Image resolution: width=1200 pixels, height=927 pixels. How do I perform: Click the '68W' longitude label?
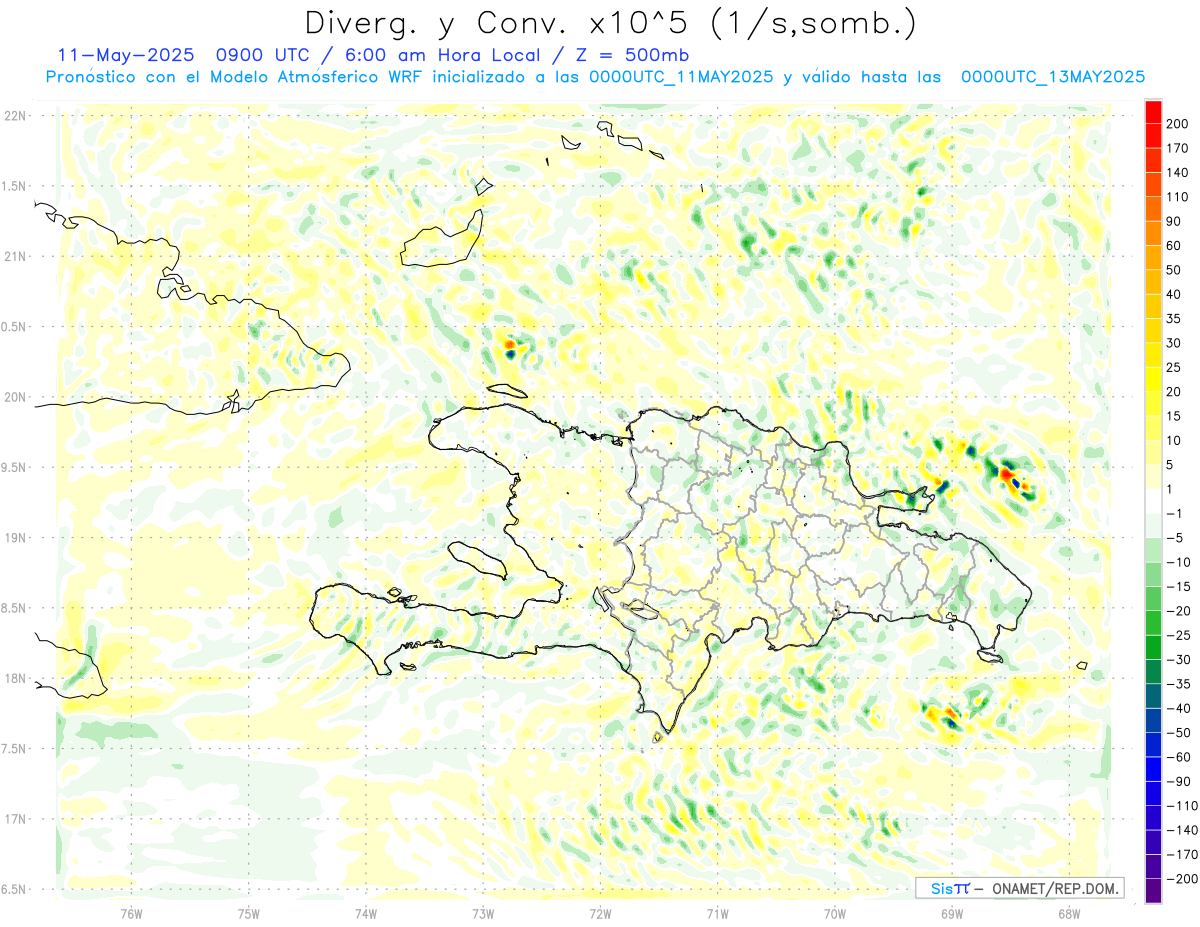(1068, 913)
